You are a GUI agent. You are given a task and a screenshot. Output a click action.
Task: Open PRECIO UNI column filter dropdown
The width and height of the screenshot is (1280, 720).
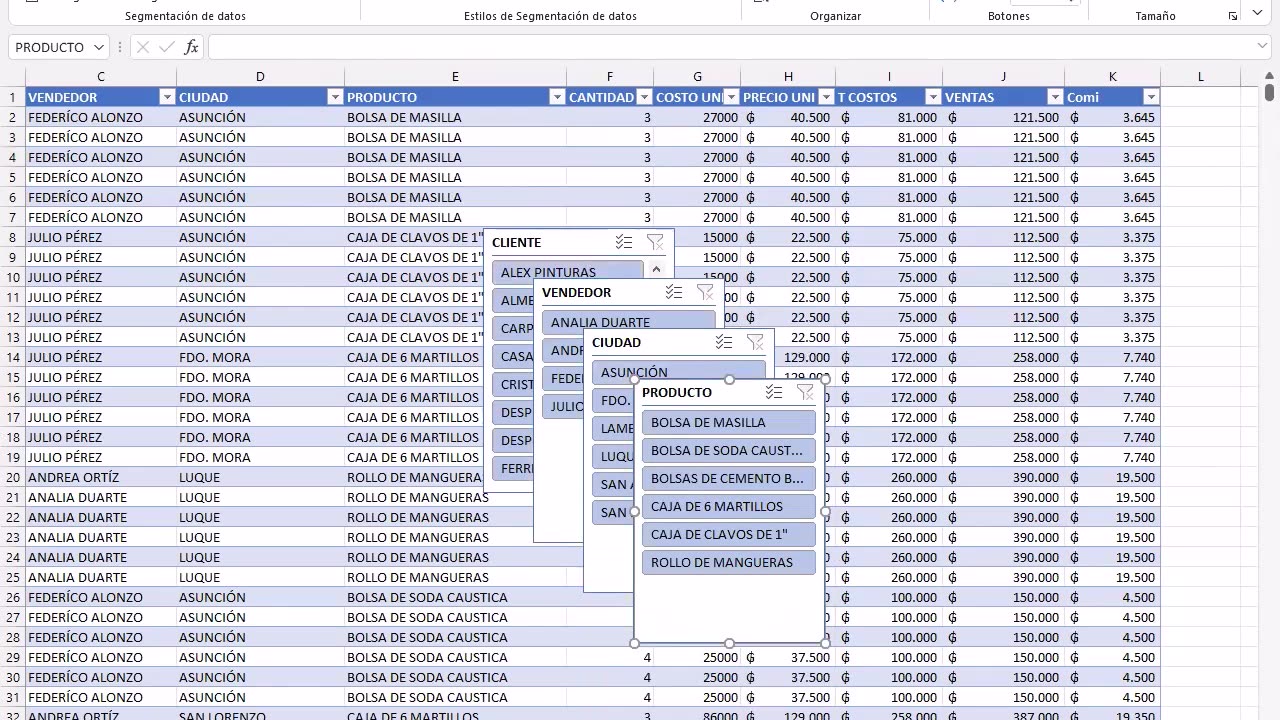pyautogui.click(x=826, y=97)
